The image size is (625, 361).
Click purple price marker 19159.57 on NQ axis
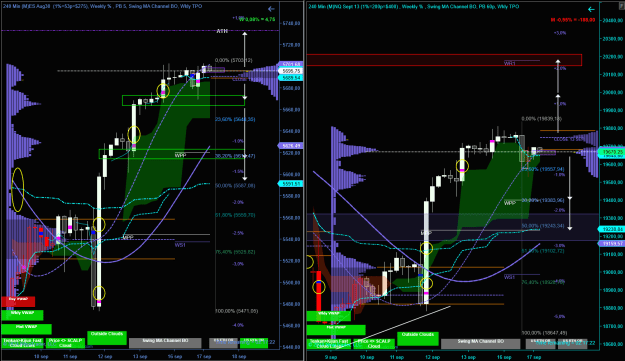(x=612, y=243)
